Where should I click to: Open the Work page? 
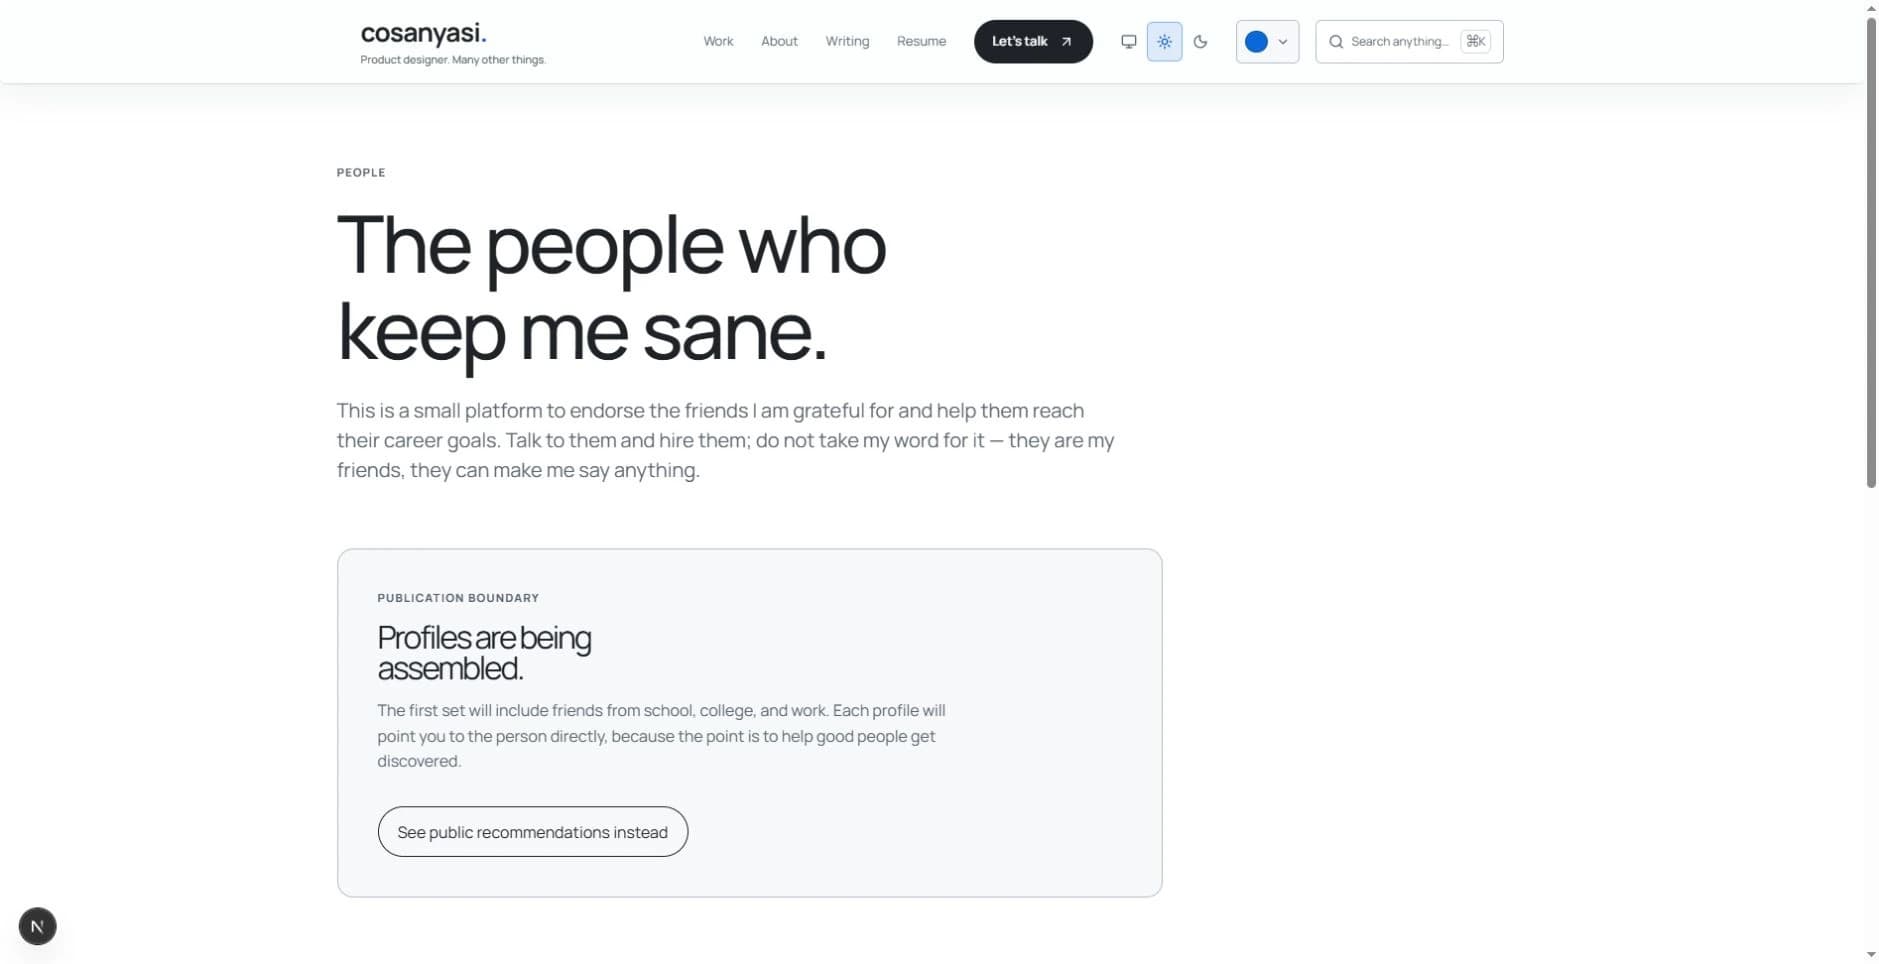718,41
